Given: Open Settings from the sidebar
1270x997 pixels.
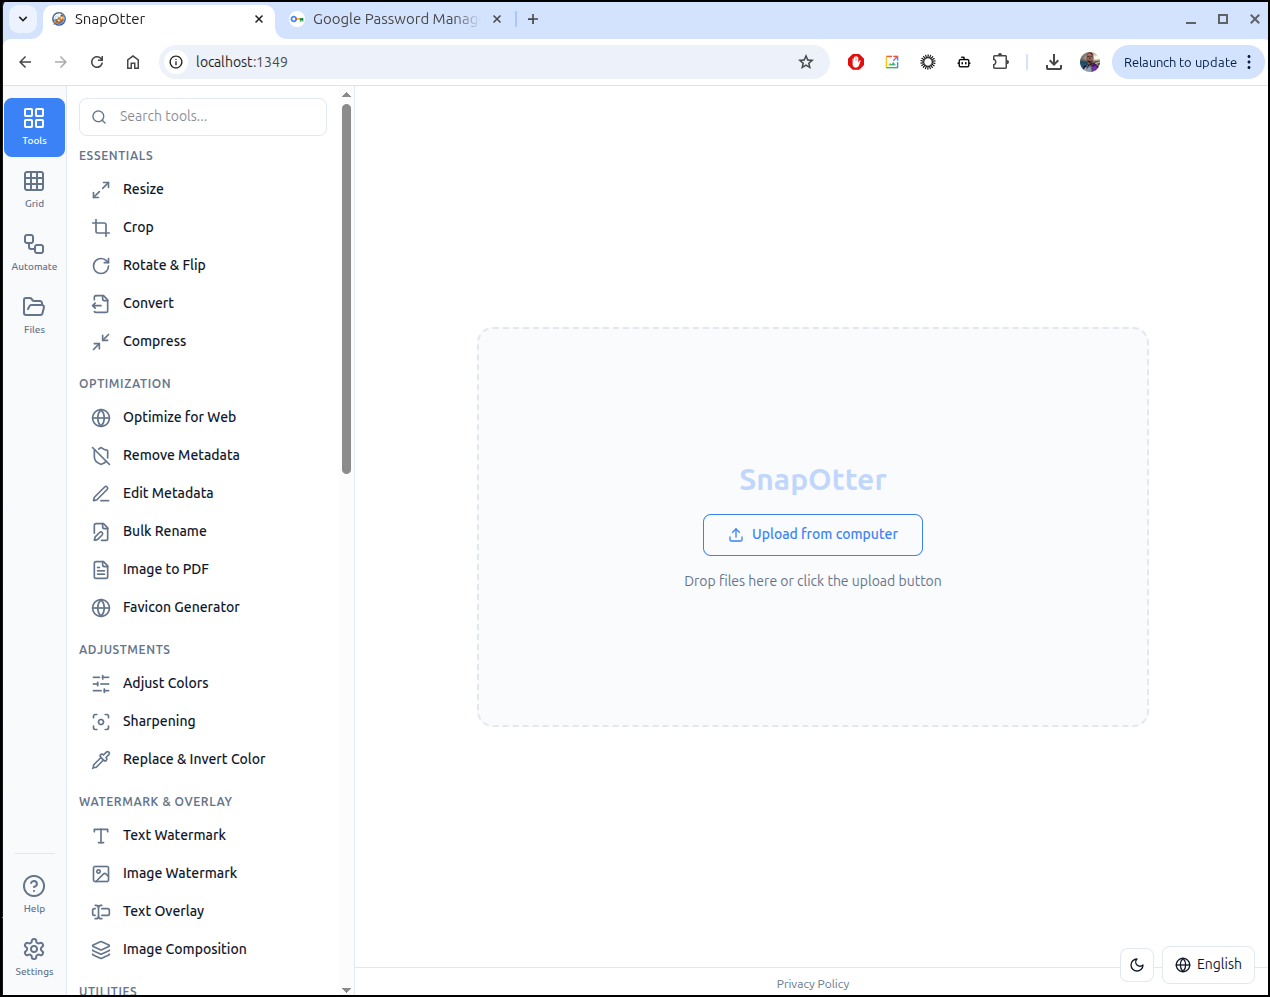Looking at the screenshot, I should point(34,958).
